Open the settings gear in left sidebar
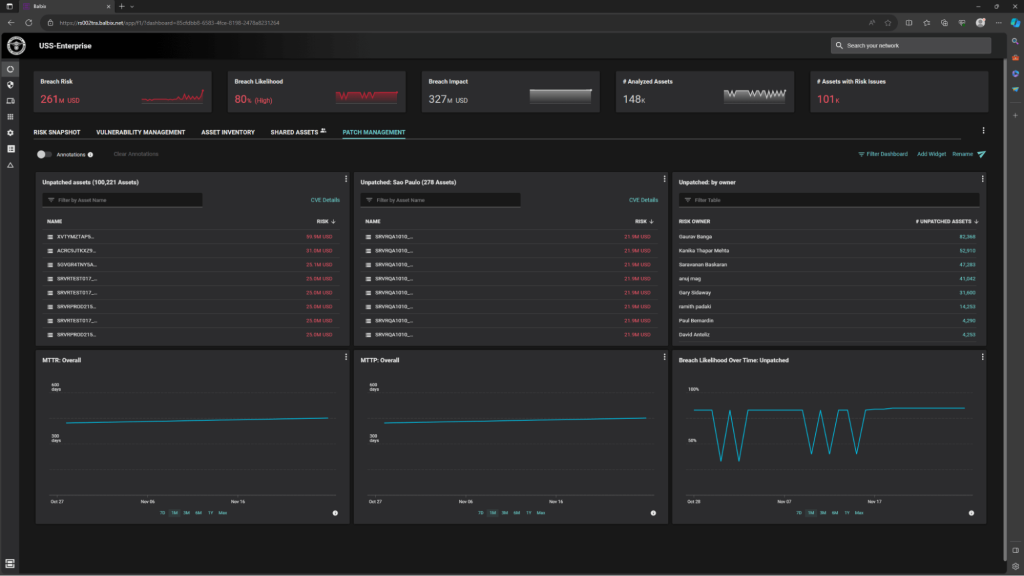The width and height of the screenshot is (1024, 576). 10,133
